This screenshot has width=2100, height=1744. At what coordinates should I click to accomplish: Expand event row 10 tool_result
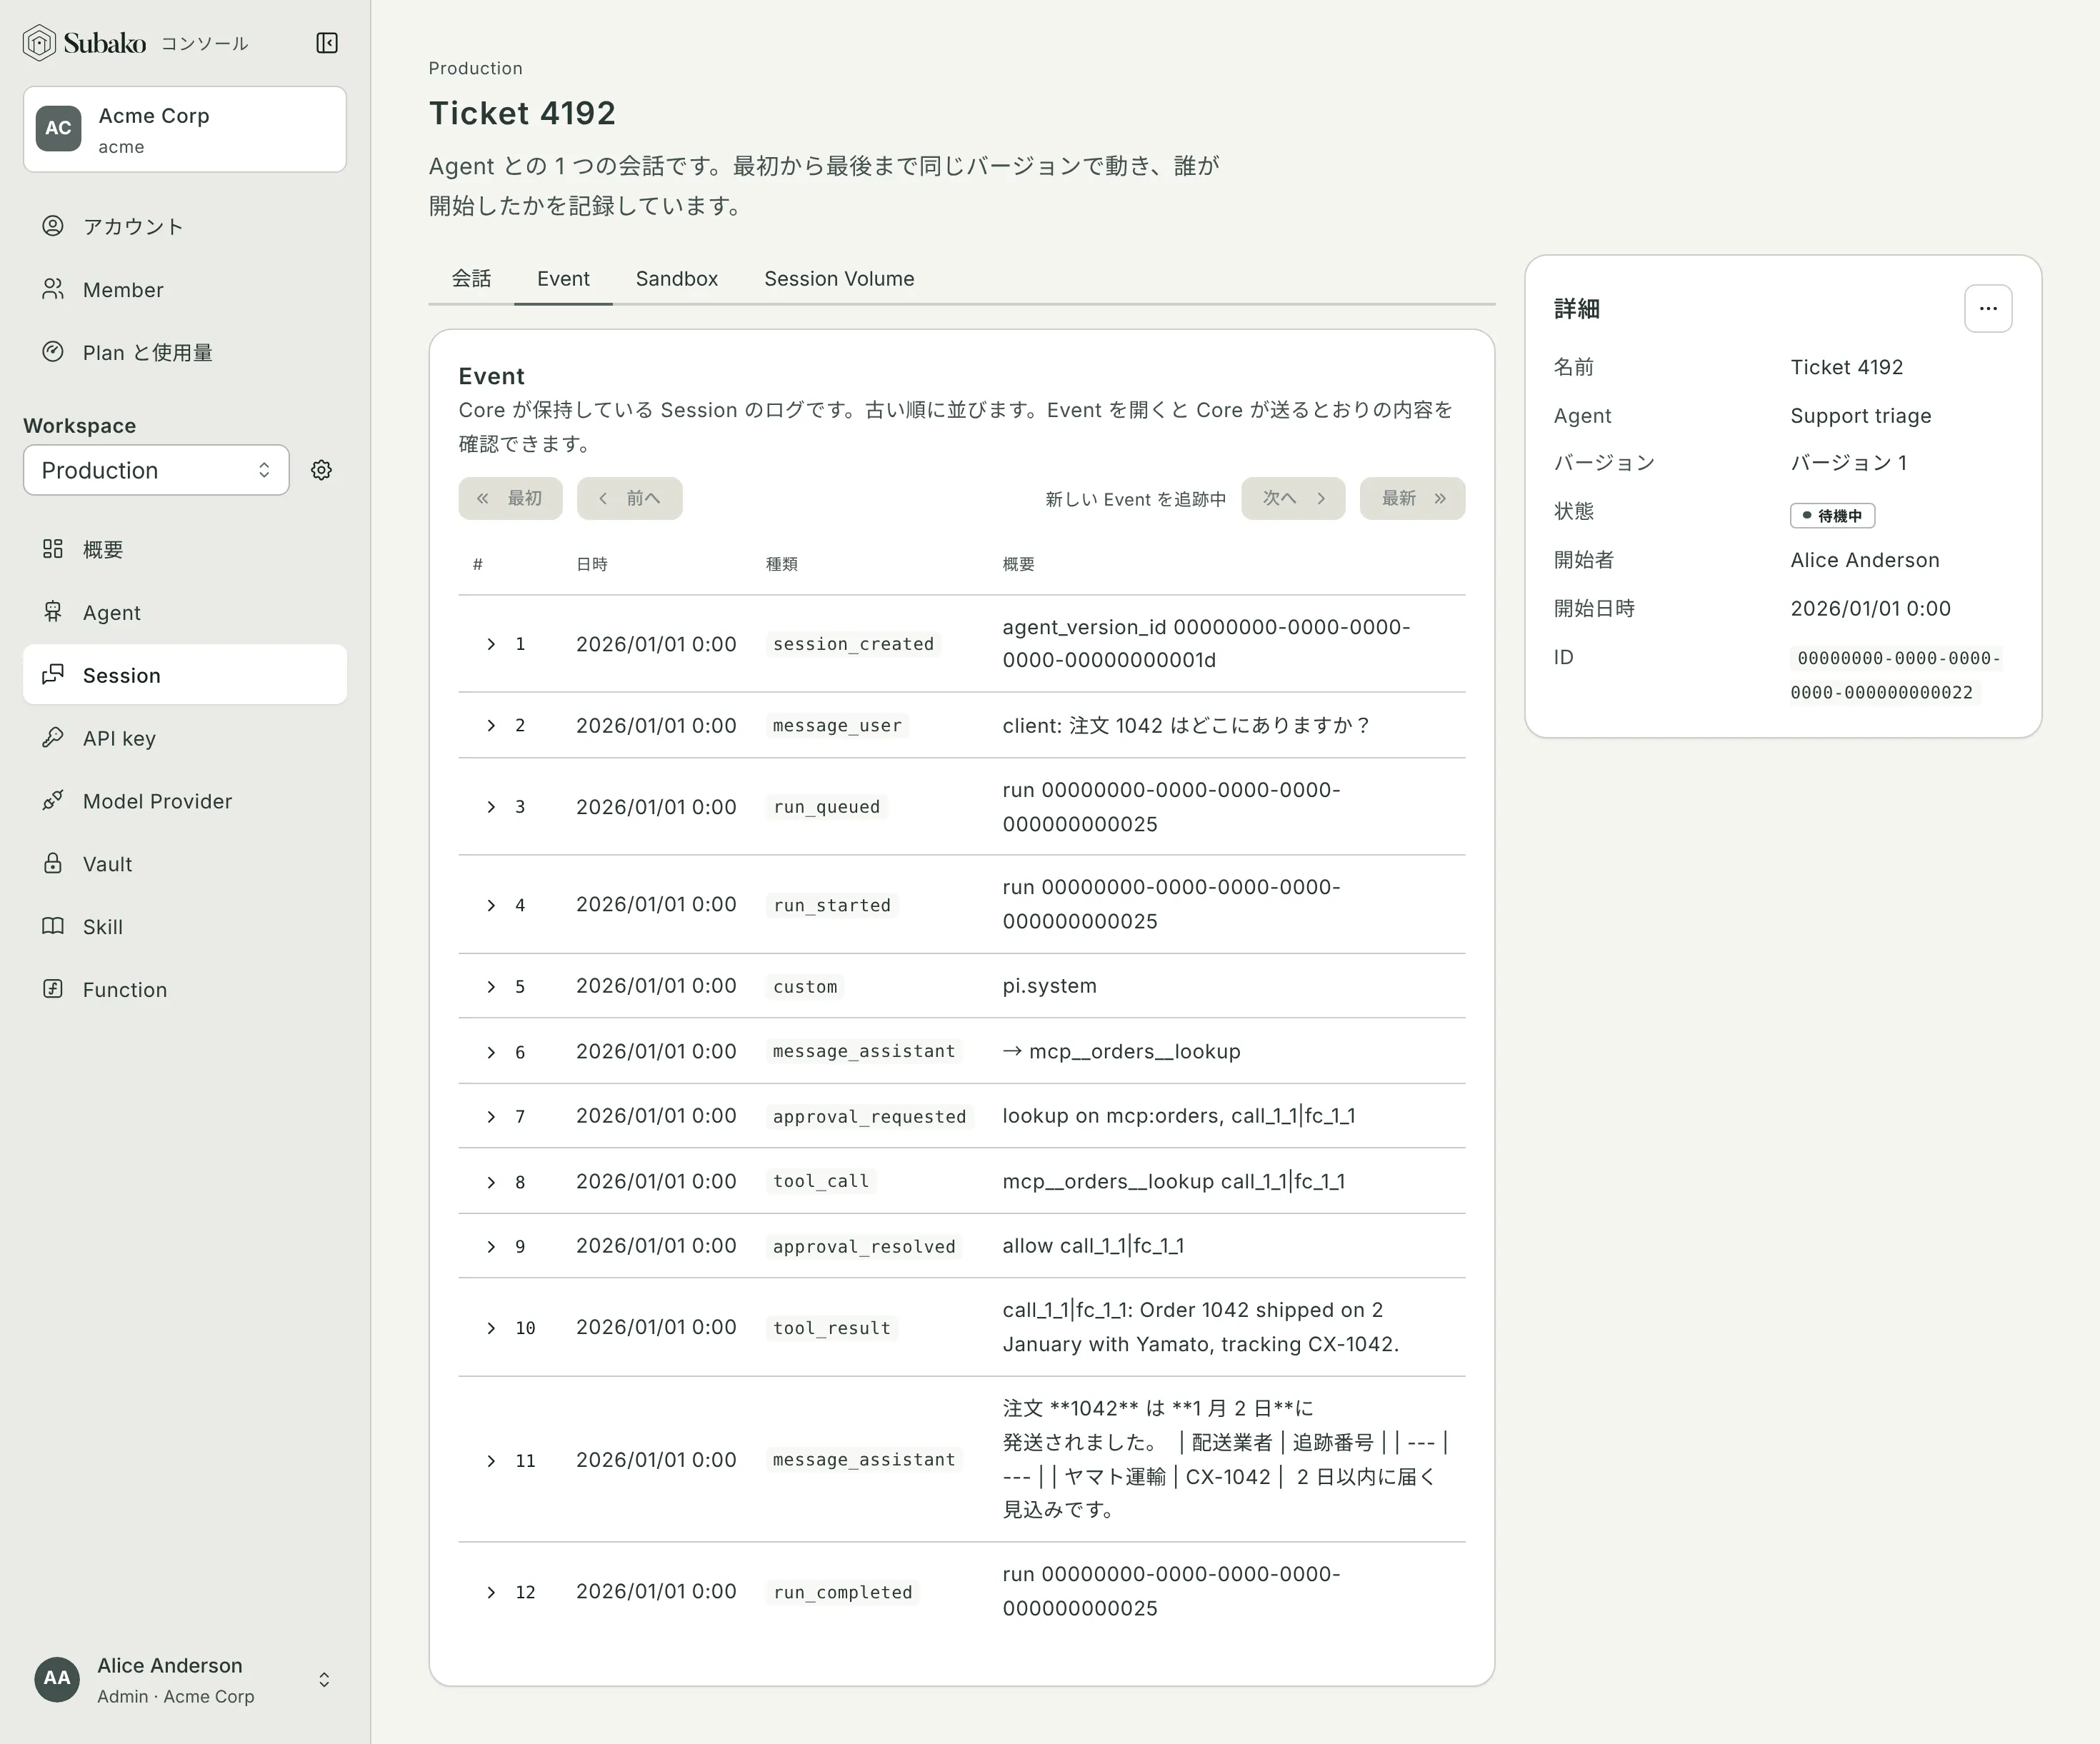[491, 1328]
